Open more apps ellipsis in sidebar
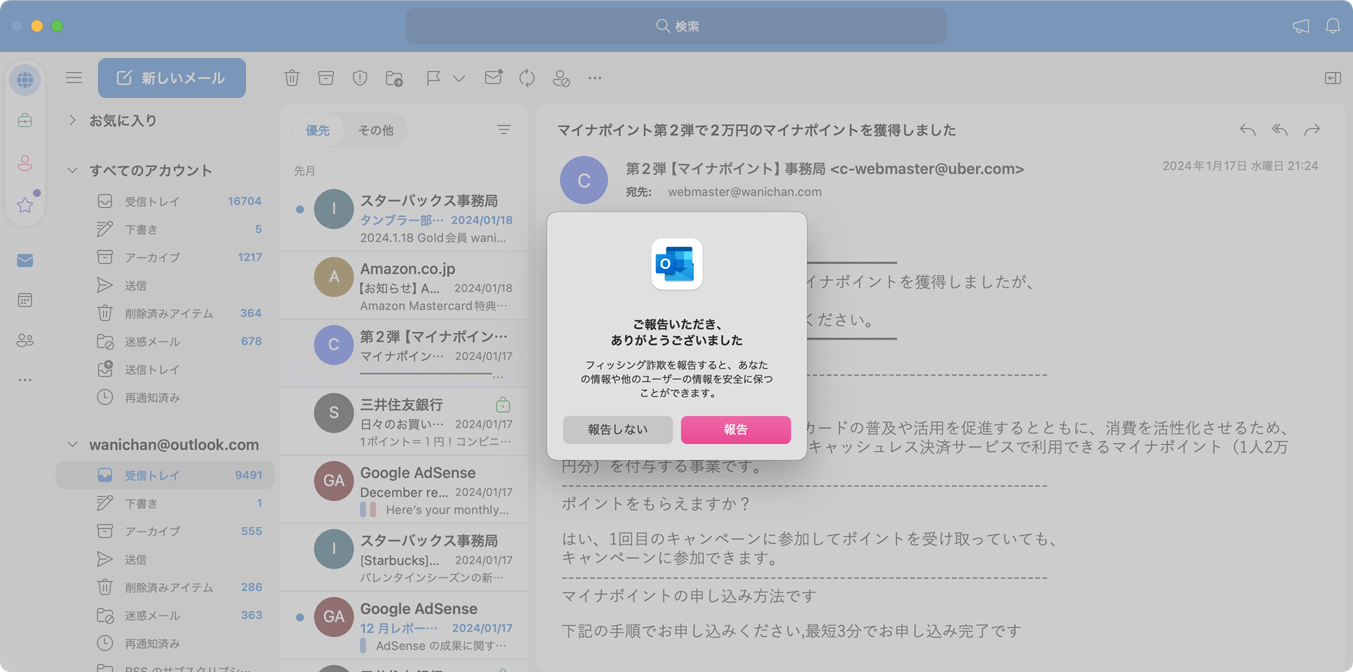Image resolution: width=1353 pixels, height=672 pixels. coord(25,380)
